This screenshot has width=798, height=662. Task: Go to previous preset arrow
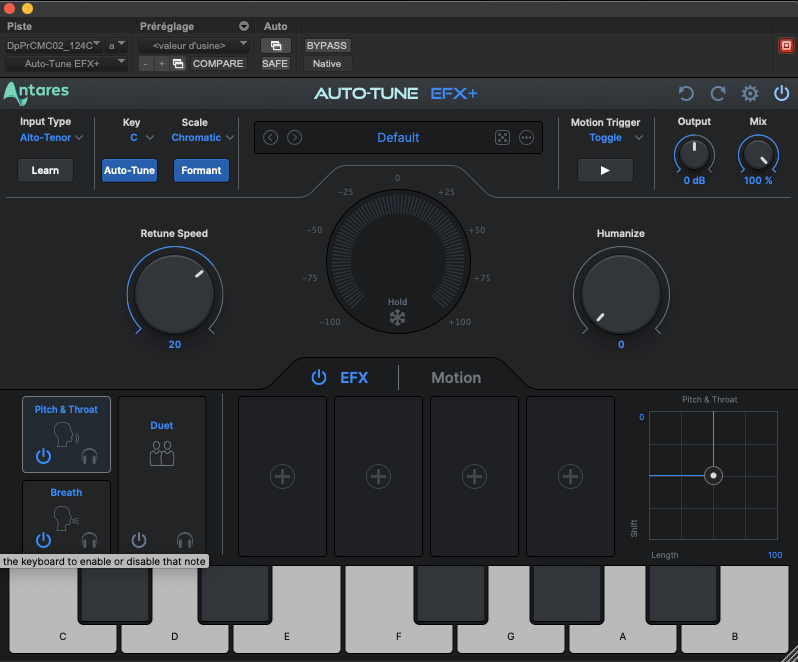[x=270, y=137]
